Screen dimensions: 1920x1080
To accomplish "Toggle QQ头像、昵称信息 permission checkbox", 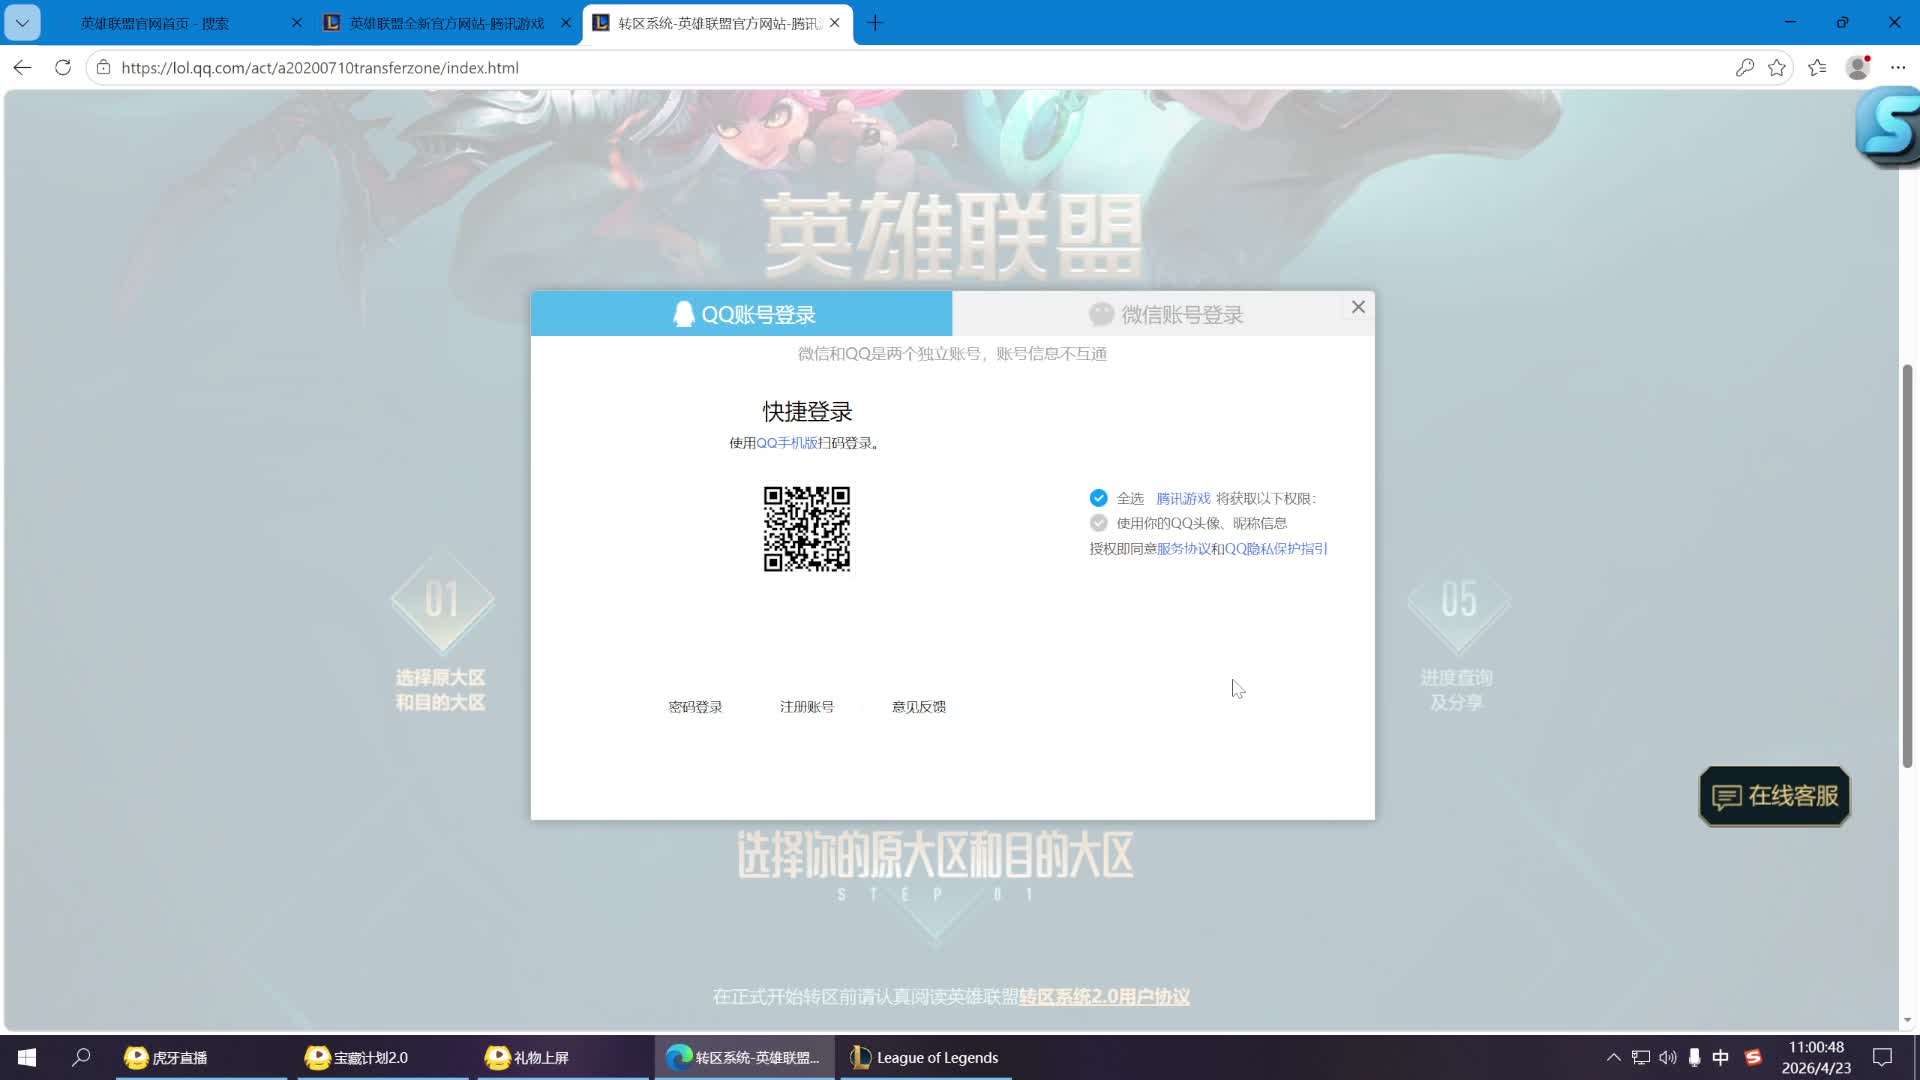I will point(1098,523).
